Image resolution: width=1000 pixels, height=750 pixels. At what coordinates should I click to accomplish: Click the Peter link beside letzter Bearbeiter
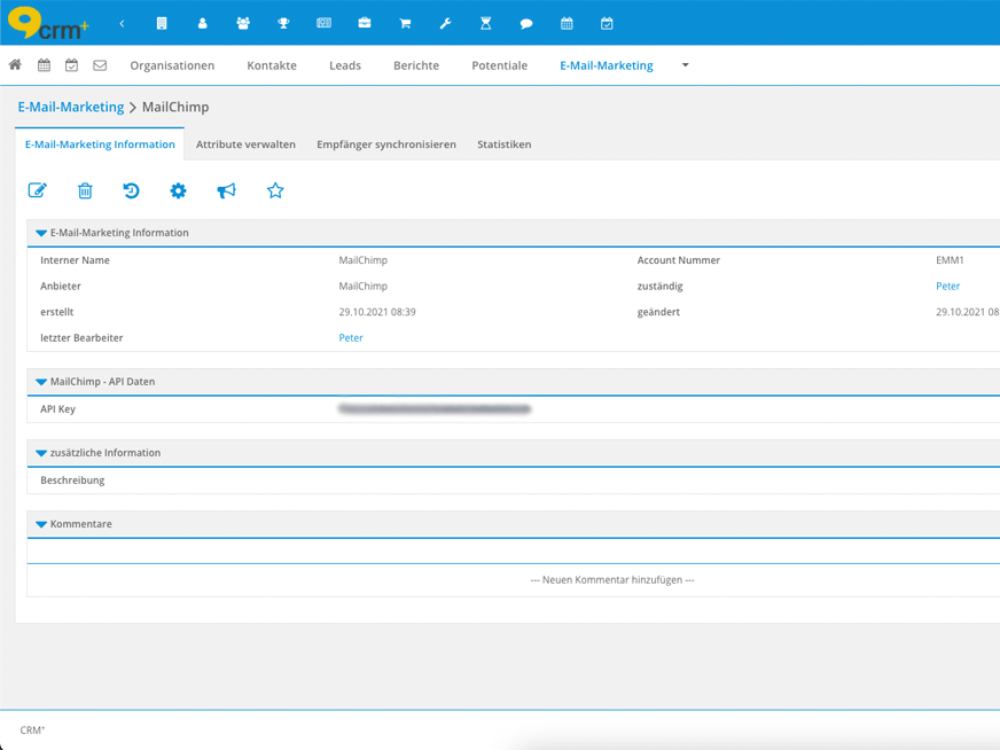(351, 338)
